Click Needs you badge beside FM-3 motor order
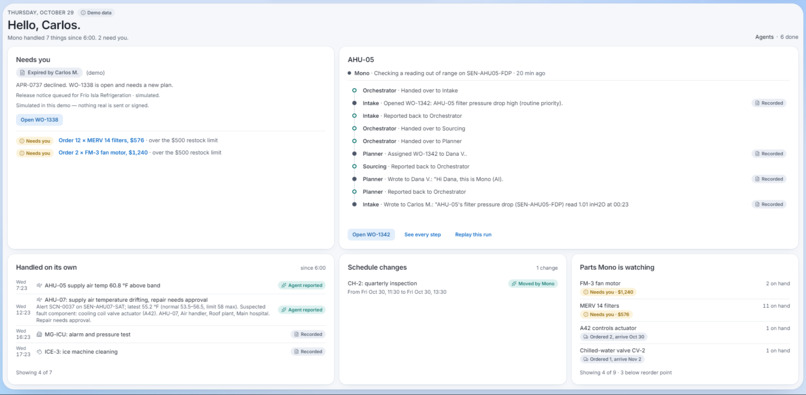This screenshot has width=806, height=395. click(x=35, y=153)
